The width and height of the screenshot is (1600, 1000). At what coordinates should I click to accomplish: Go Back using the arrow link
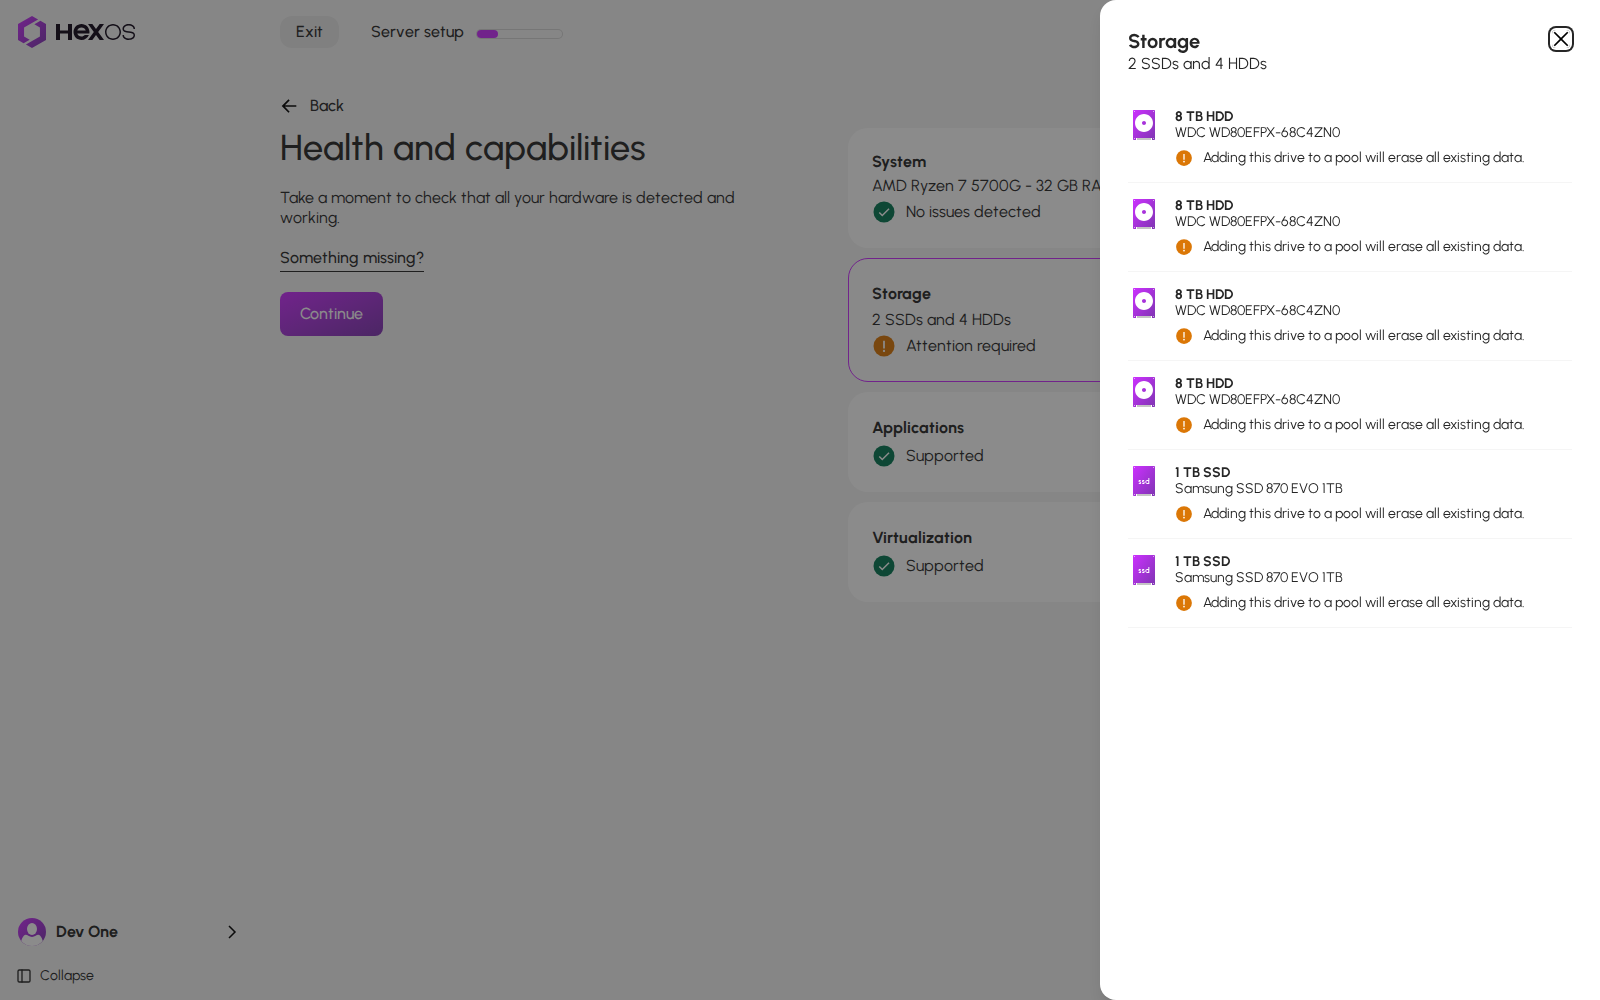pyautogui.click(x=312, y=106)
